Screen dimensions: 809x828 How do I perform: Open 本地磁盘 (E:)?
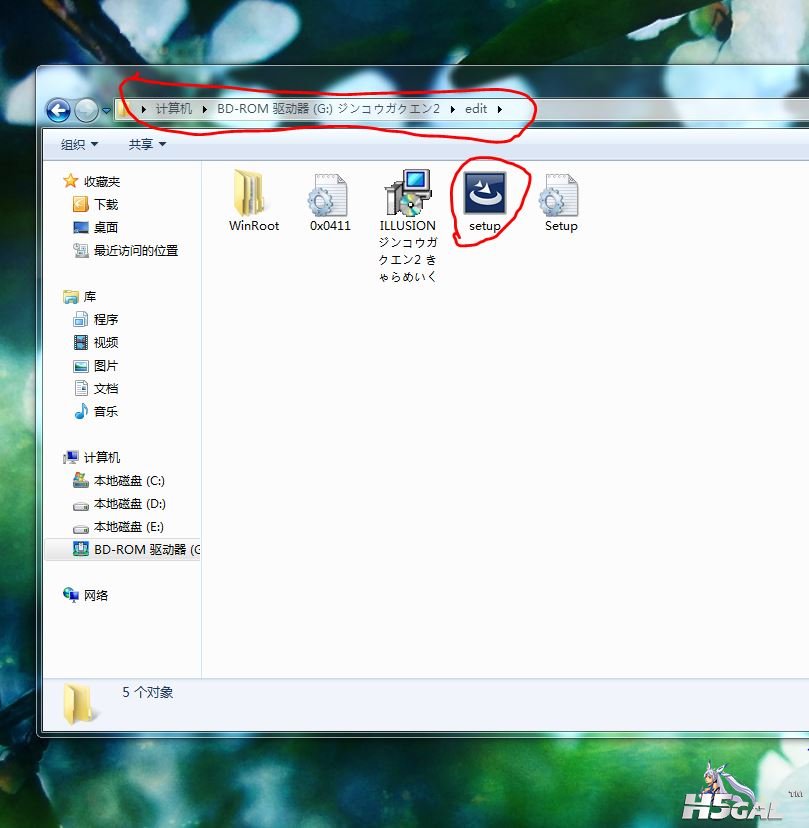(128, 526)
